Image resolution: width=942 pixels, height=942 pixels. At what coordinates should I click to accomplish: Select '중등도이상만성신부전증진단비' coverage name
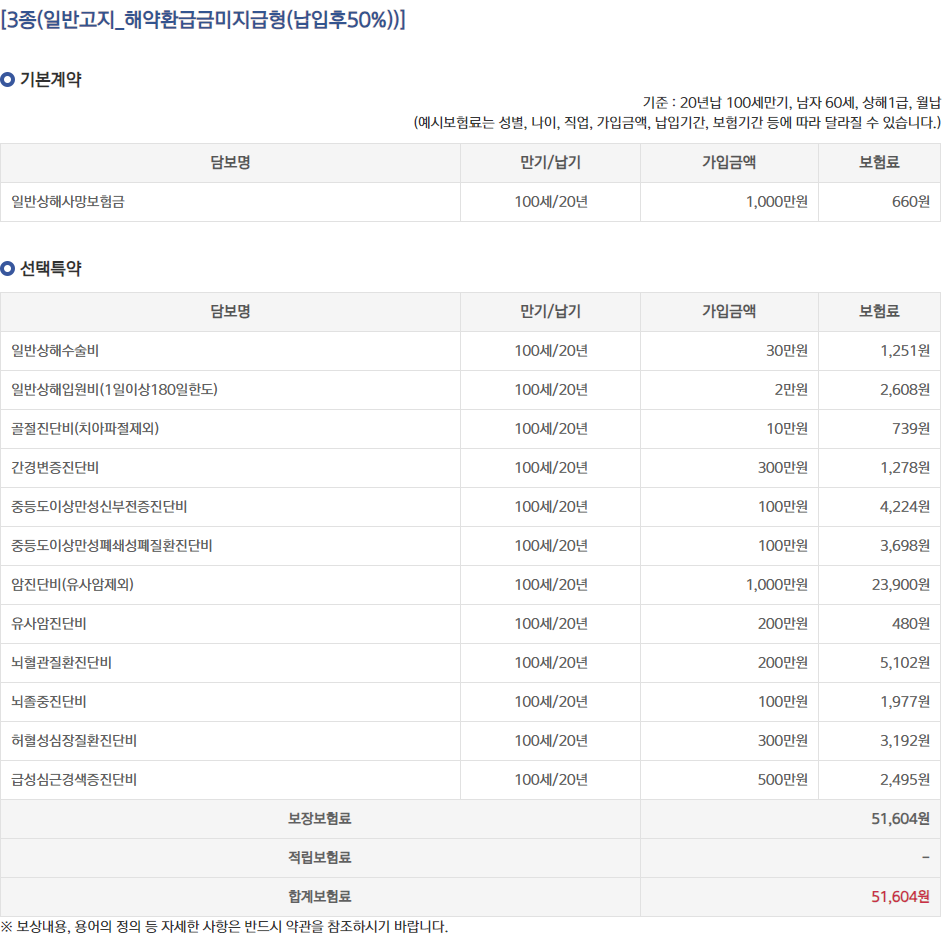99,507
